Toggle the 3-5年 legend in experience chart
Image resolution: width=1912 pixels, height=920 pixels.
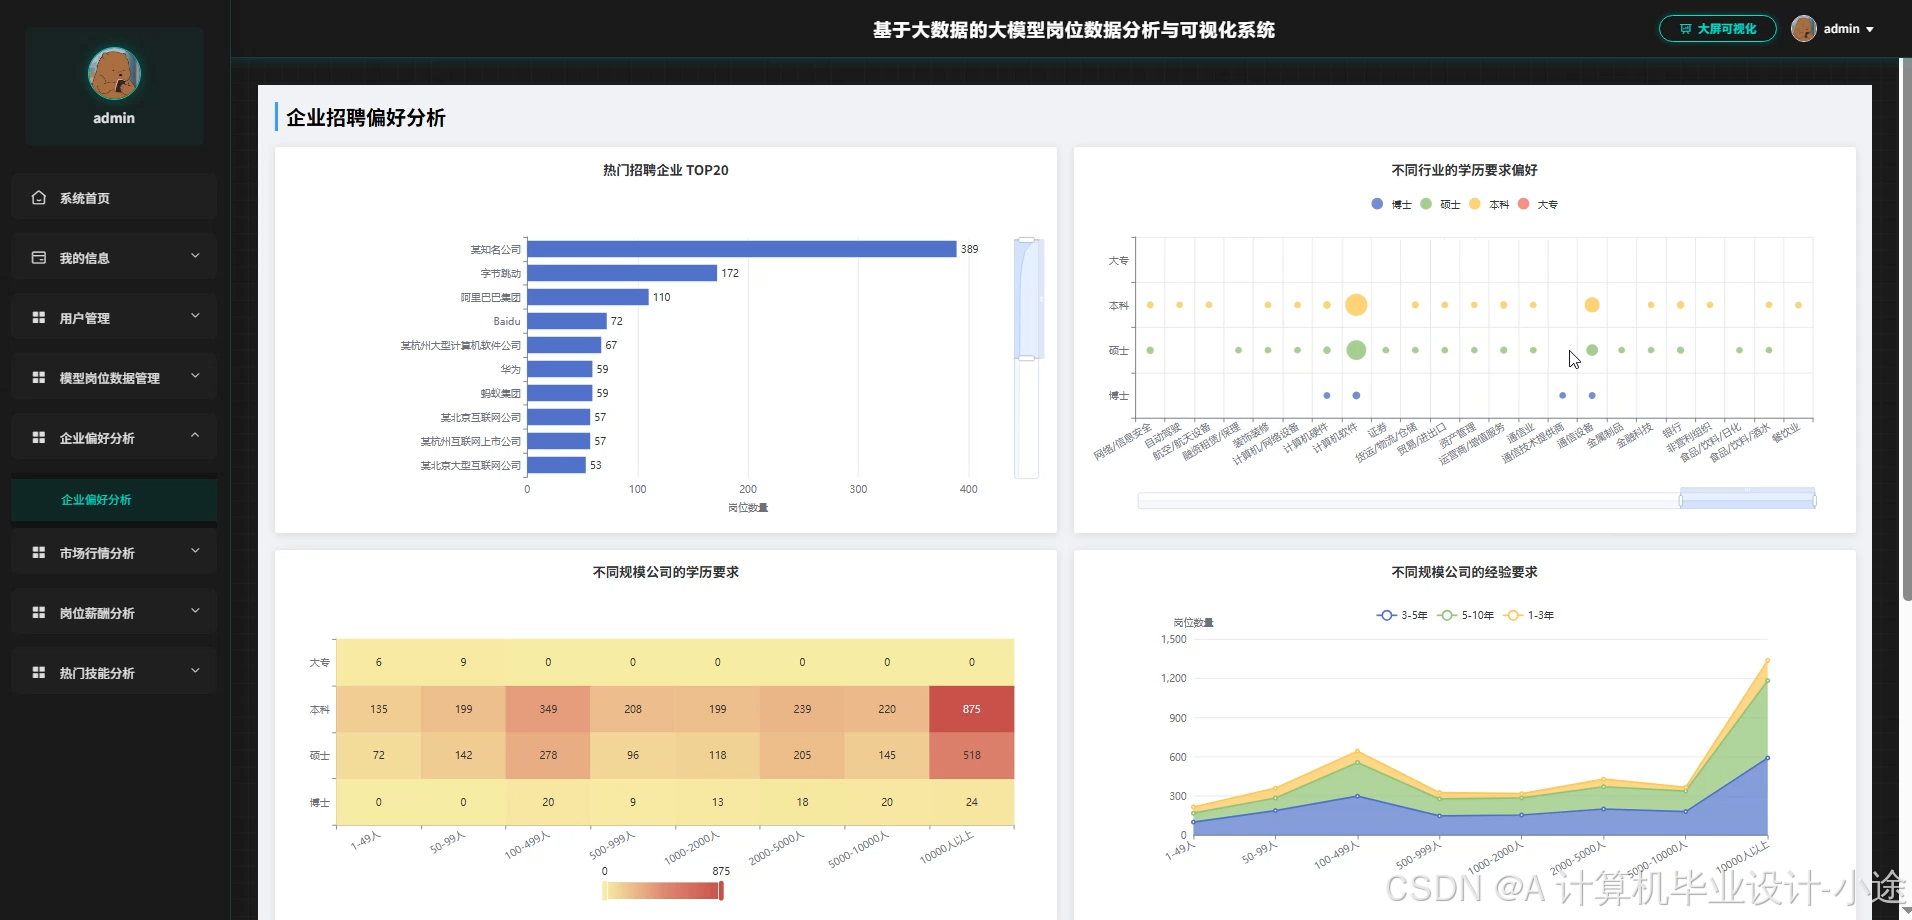tap(1402, 615)
